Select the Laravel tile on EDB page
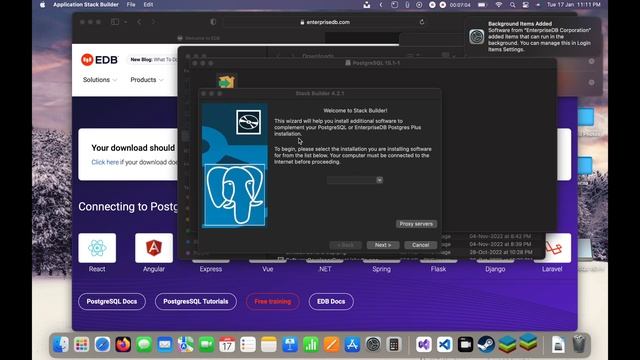Image resolution: width=640 pixels, height=360 pixels. click(552, 248)
